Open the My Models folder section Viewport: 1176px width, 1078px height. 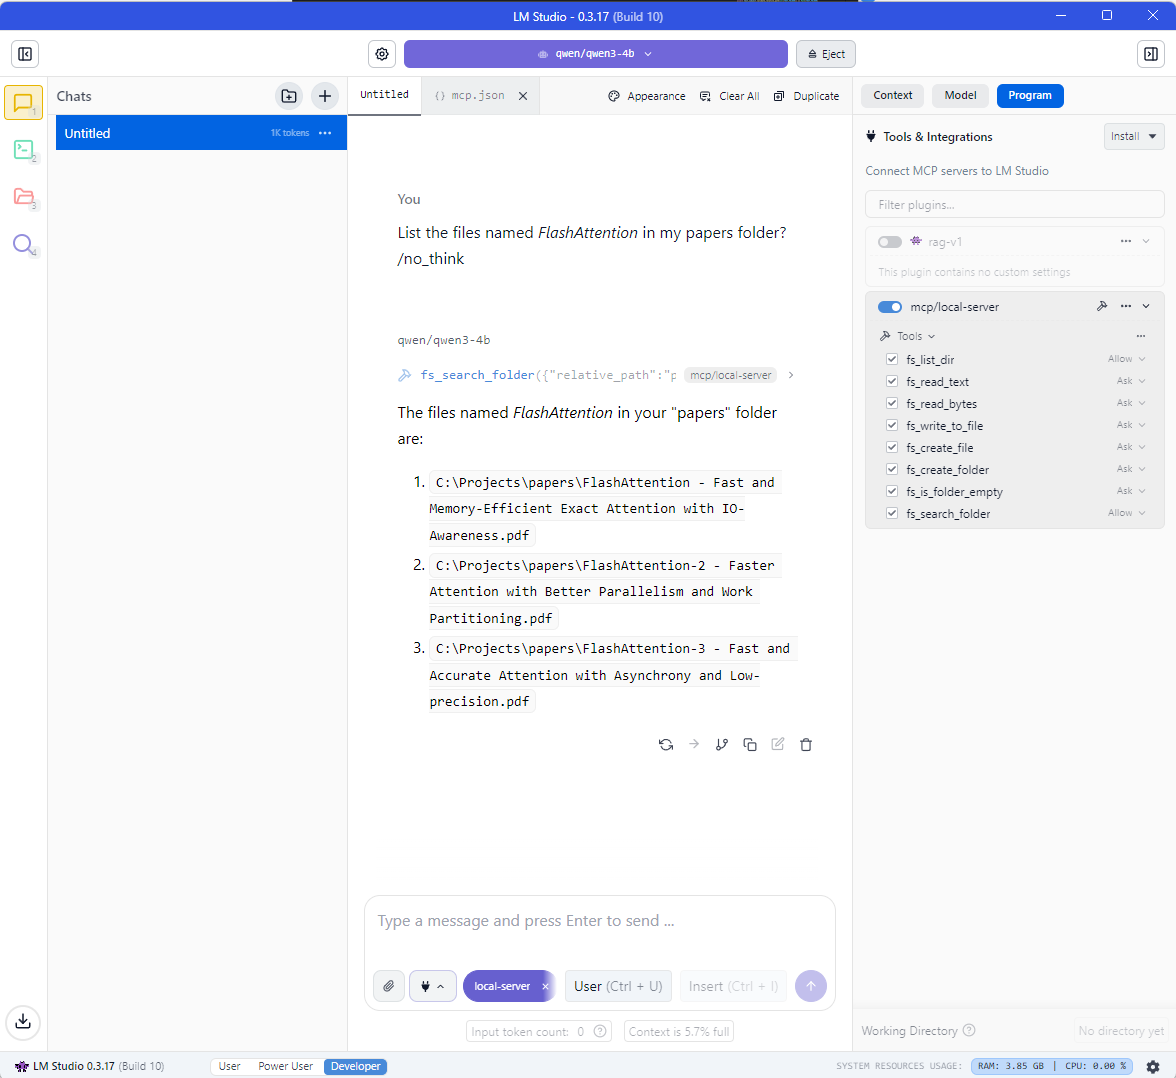23,197
